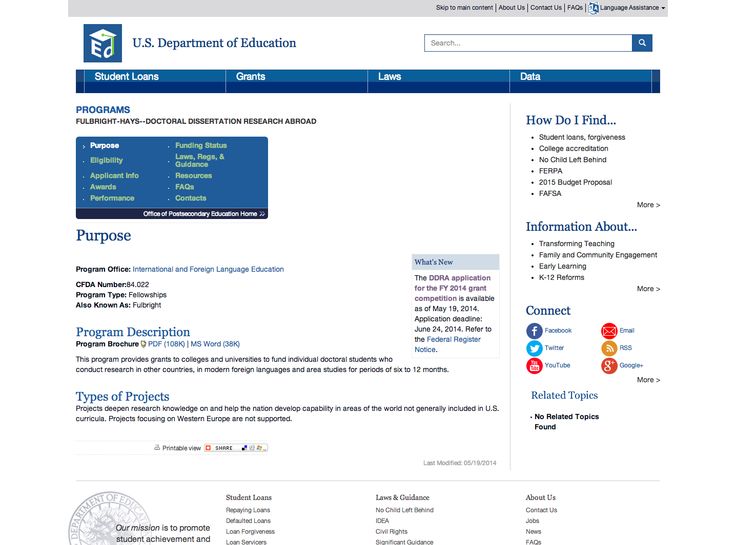Open the Awards section

103,187
